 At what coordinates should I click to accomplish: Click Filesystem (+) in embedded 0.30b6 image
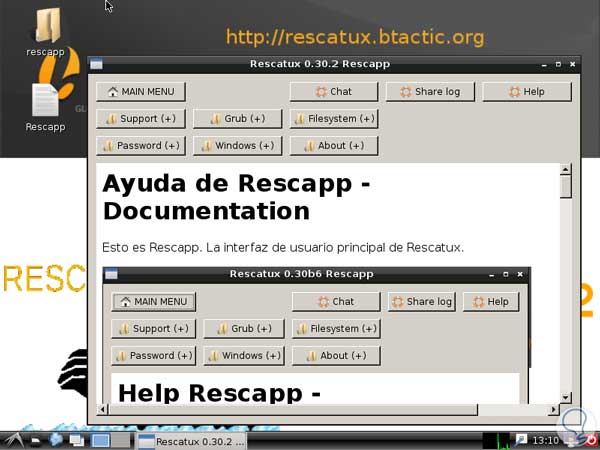point(336,329)
